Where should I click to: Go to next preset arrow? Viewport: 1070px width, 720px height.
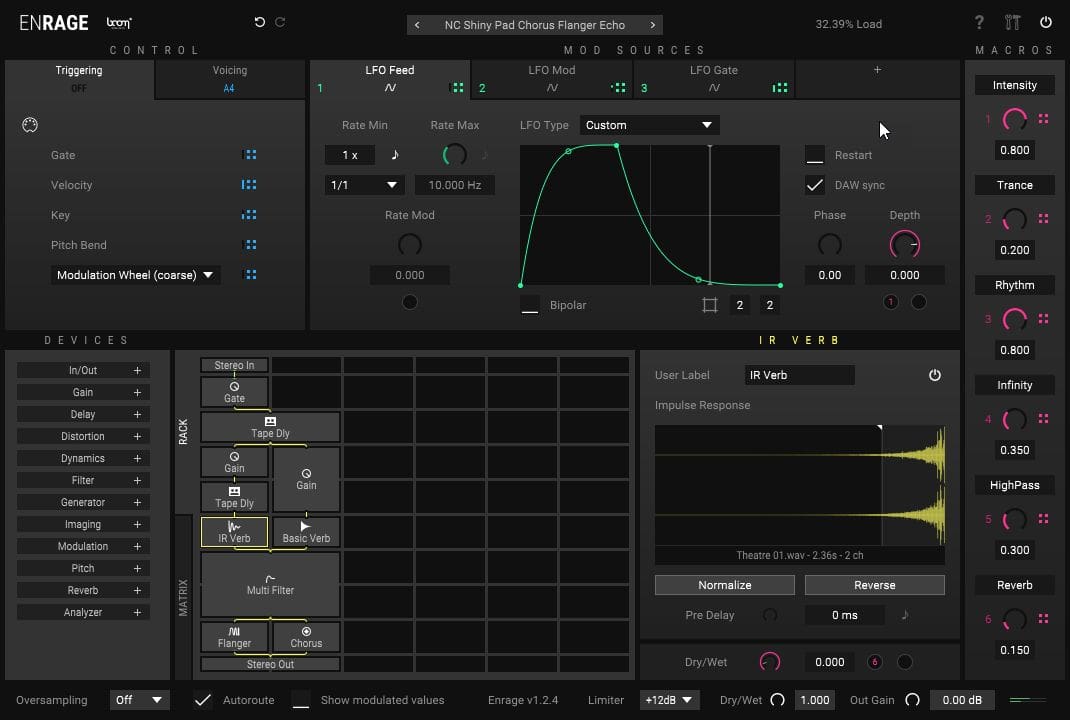(x=652, y=25)
